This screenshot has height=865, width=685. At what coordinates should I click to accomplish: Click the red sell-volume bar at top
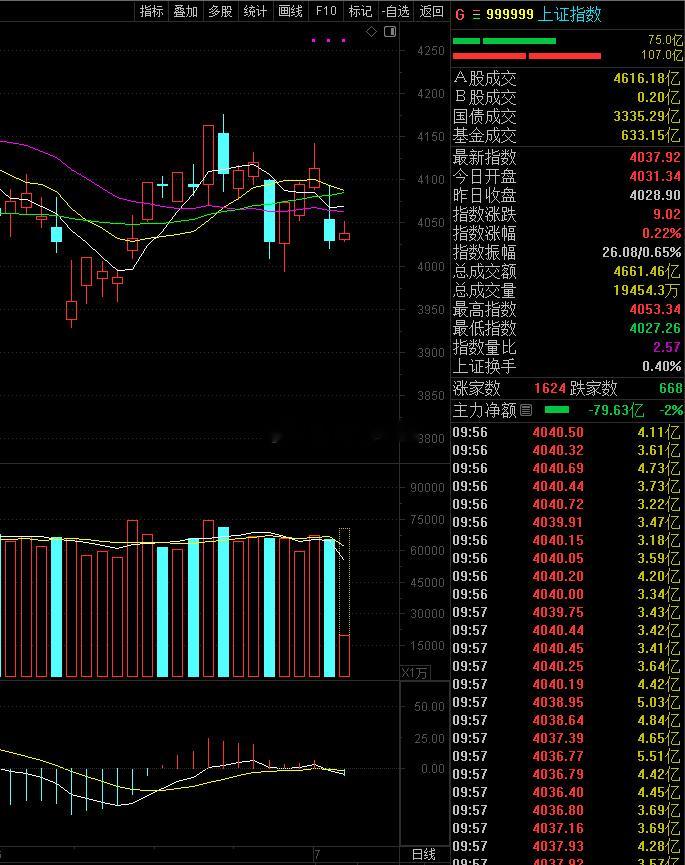[527, 56]
